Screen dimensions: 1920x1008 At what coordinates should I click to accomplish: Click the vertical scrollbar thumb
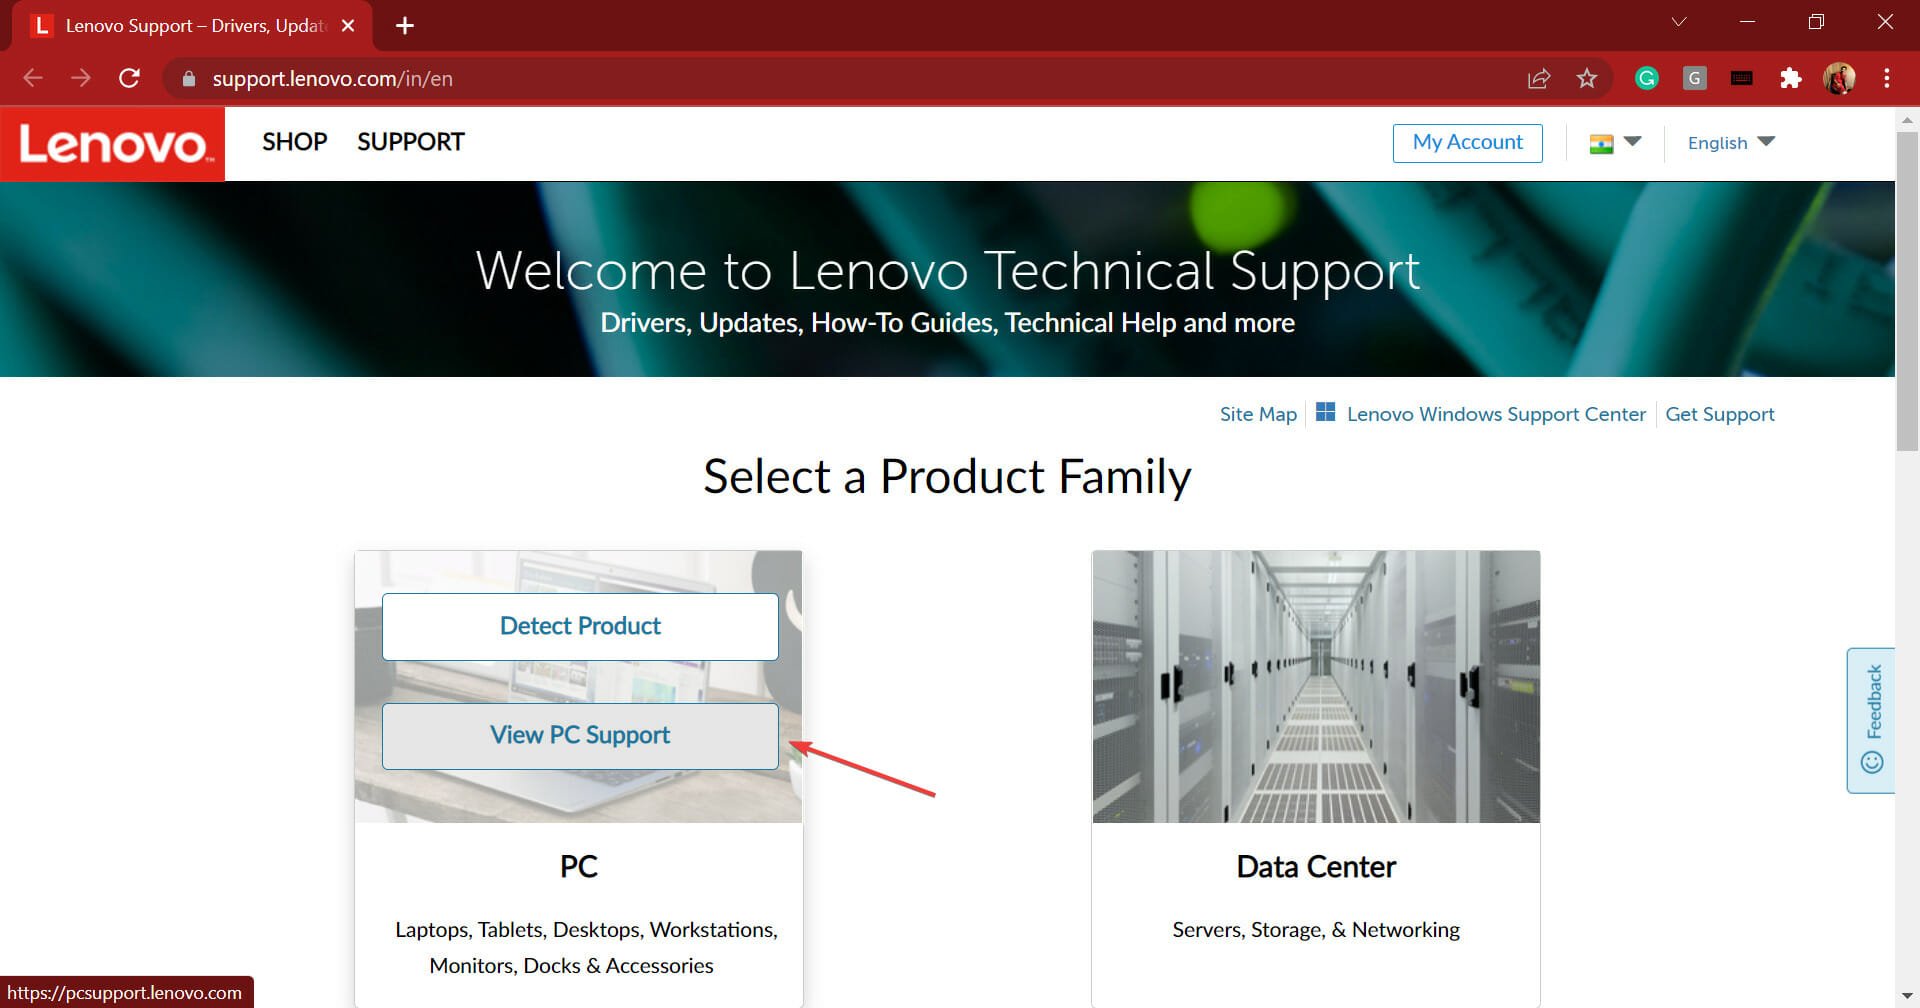(x=1907, y=290)
